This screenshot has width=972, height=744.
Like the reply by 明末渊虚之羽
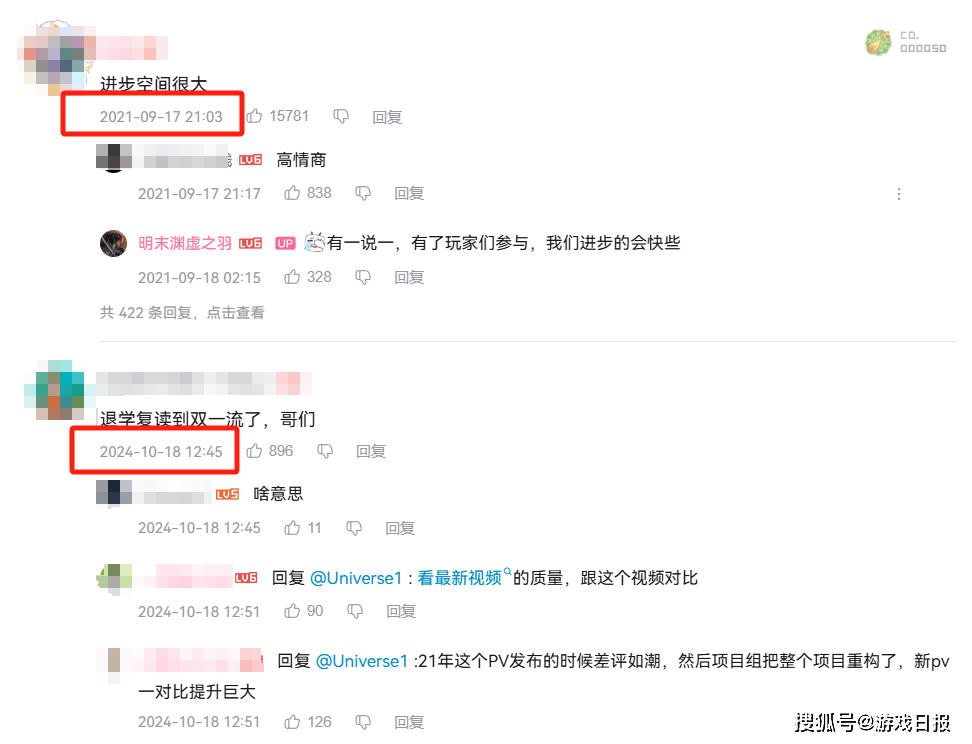292,277
